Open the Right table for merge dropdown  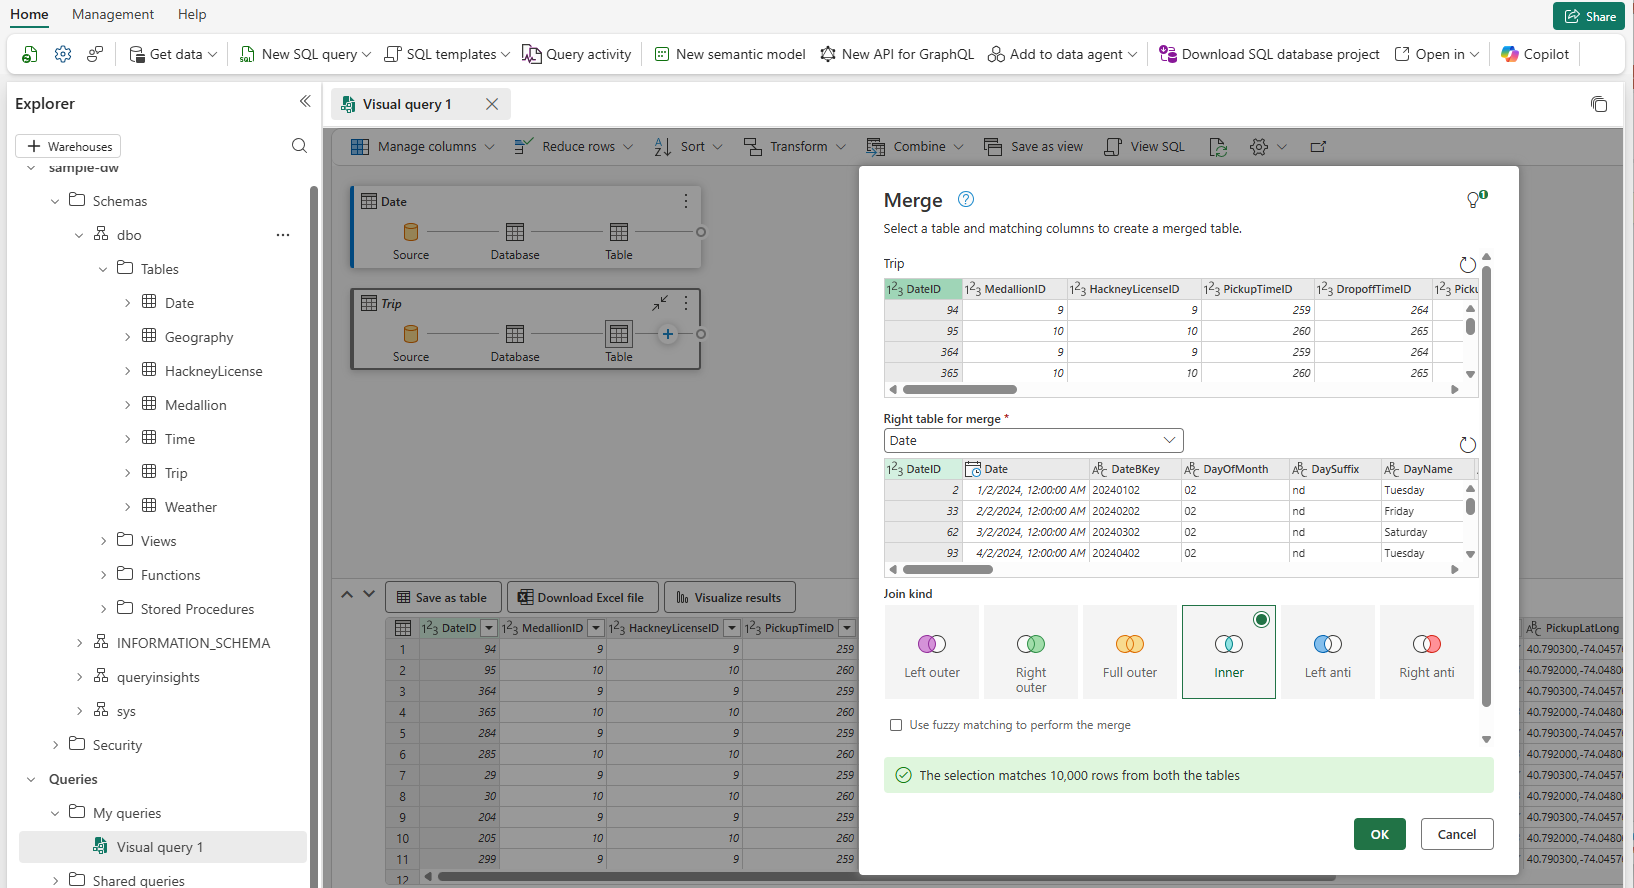[1033, 440]
